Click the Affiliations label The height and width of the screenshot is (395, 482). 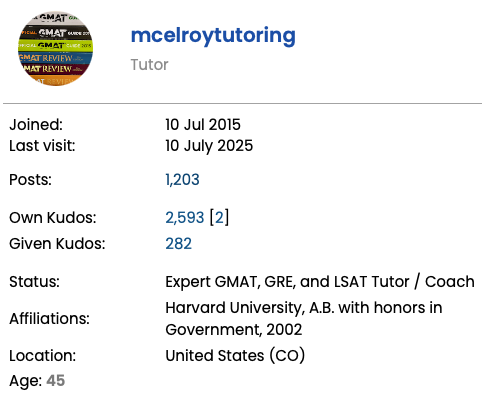[50, 319]
